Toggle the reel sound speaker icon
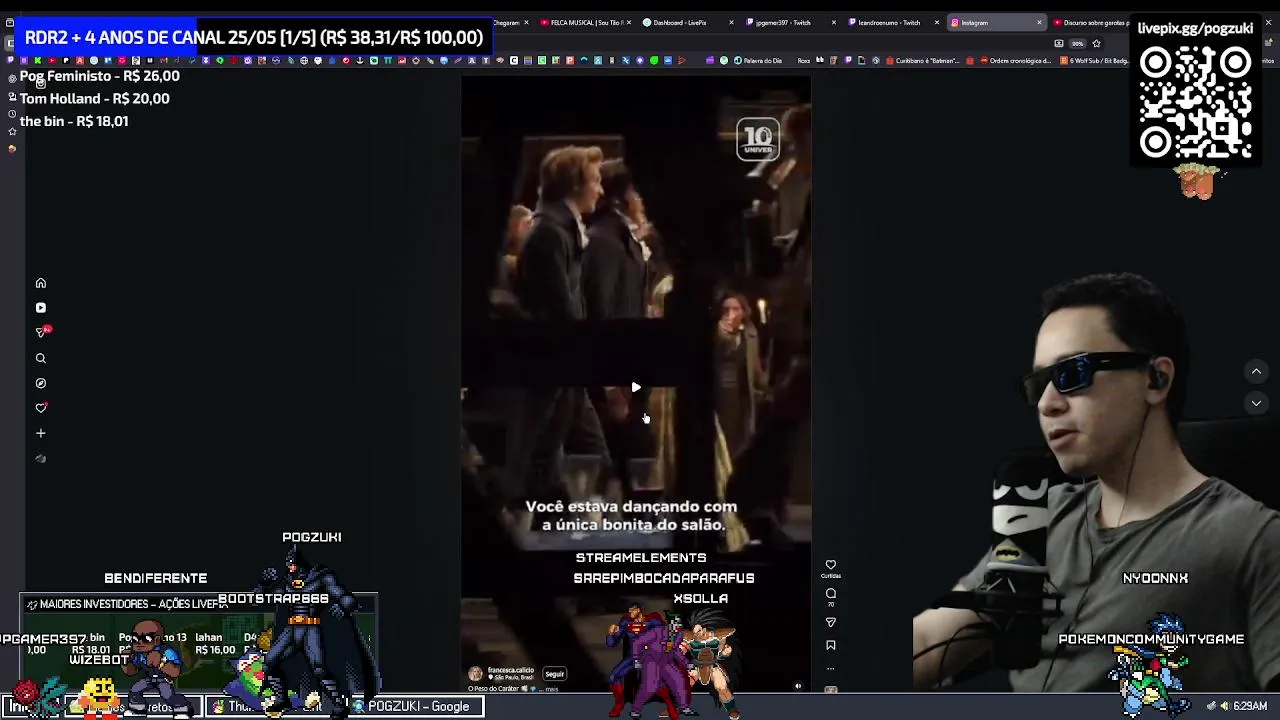This screenshot has height=720, width=1280. click(x=798, y=686)
